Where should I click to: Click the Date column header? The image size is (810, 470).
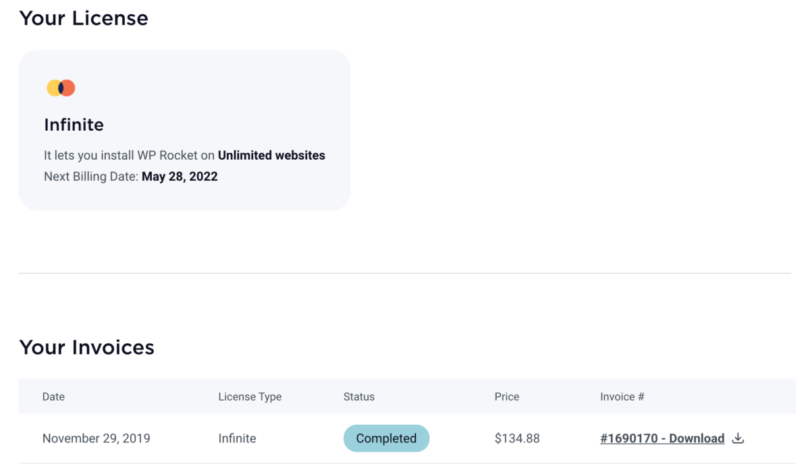pyautogui.click(x=53, y=397)
